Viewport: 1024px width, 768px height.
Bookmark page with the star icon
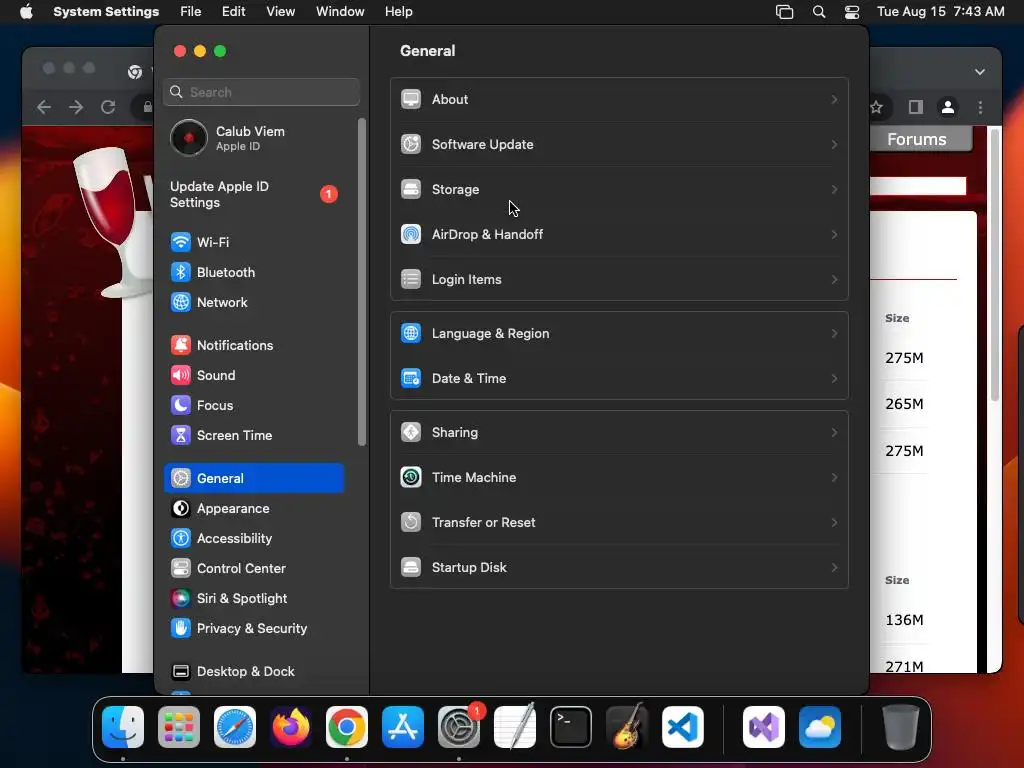pos(876,107)
